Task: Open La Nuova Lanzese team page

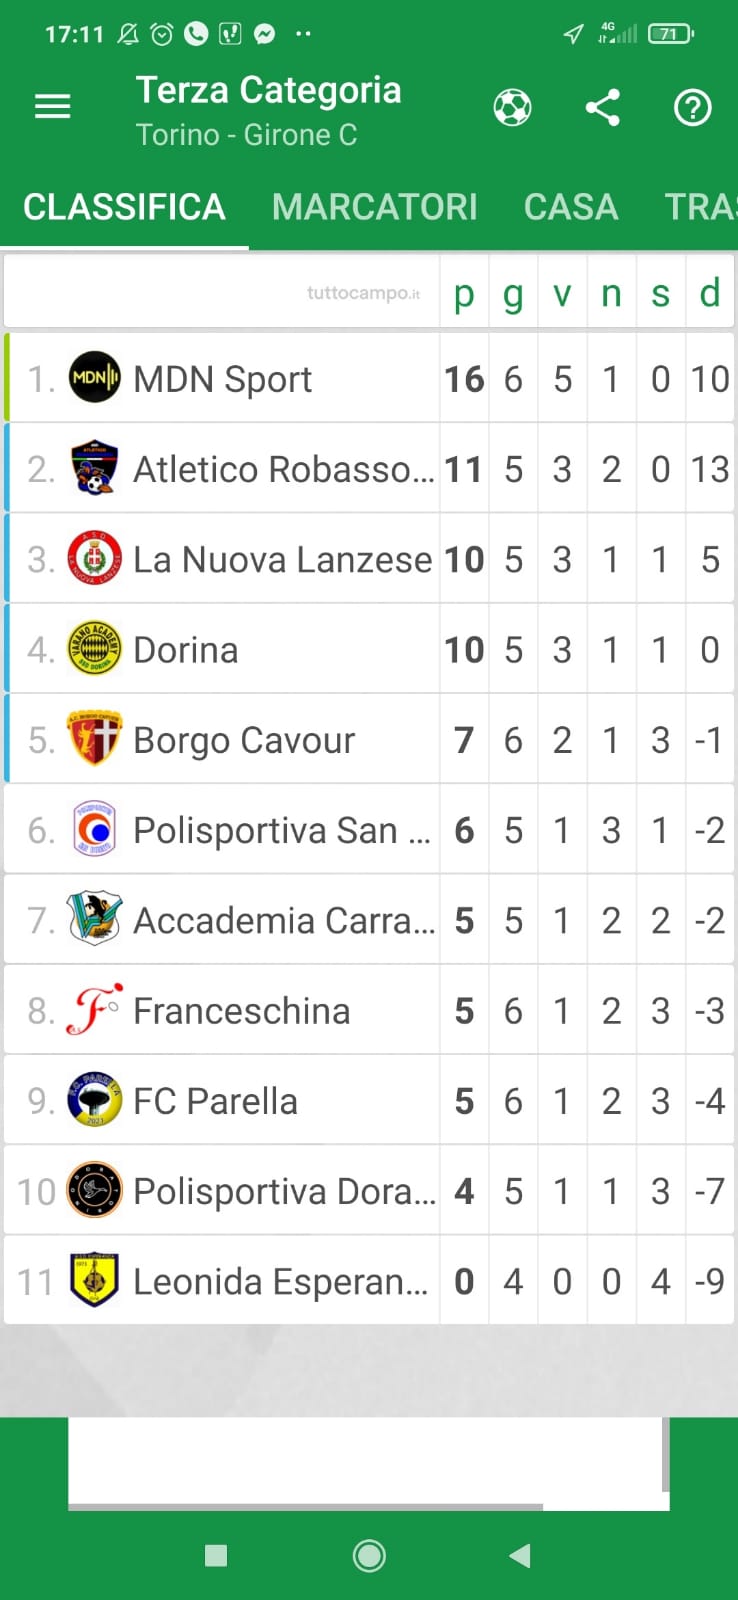Action: tap(282, 559)
